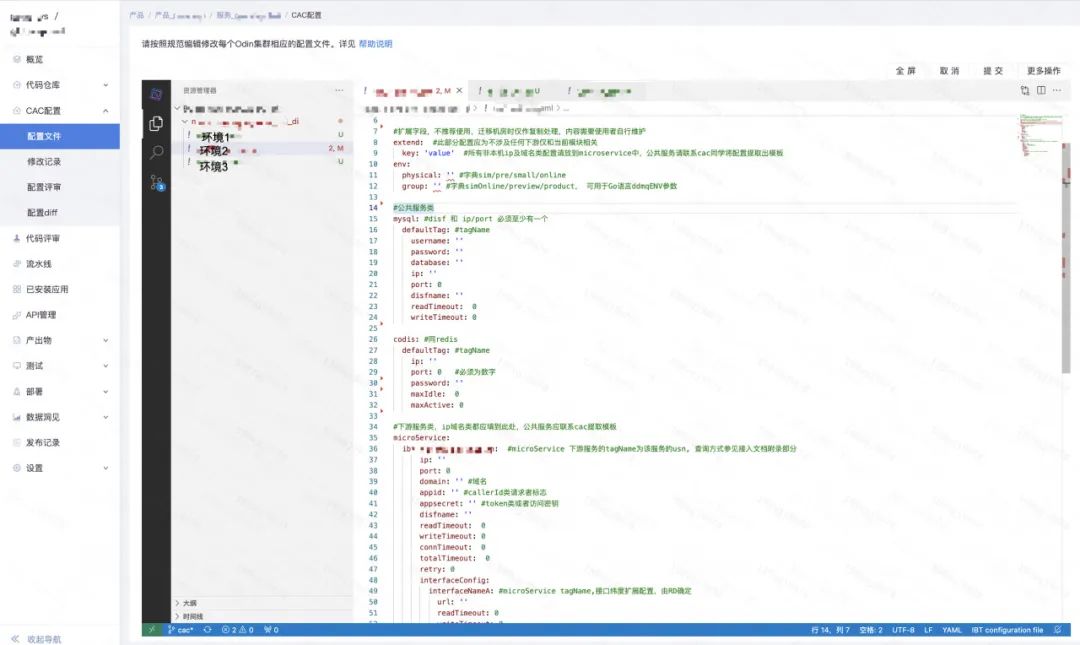Viewport: 1080px width, 645px height.
Task: Expand the 部署 sidebar menu
Action: [105, 391]
